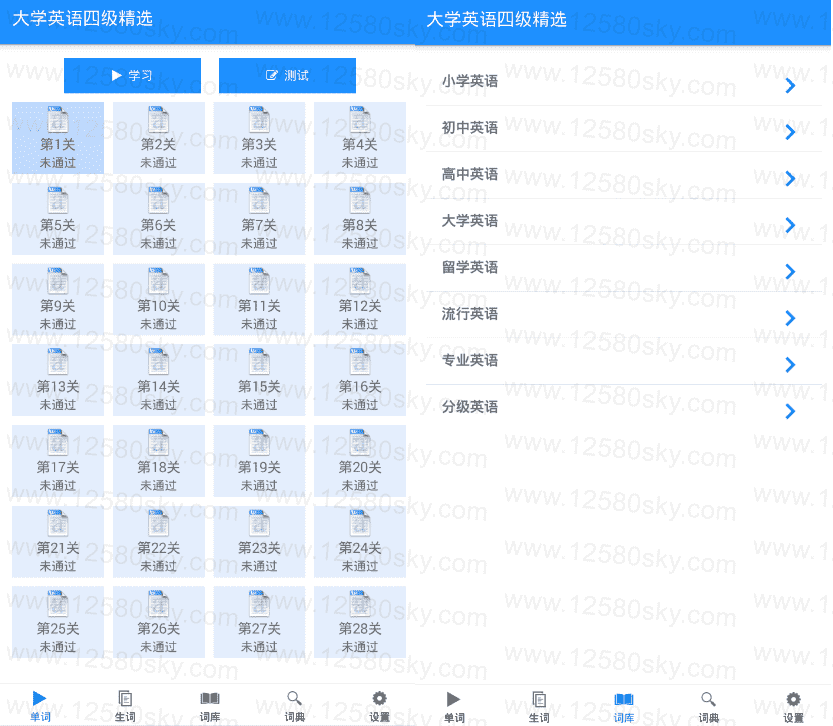
Task: Tap 词库 book icon on the left screen
Action: click(x=210, y=699)
